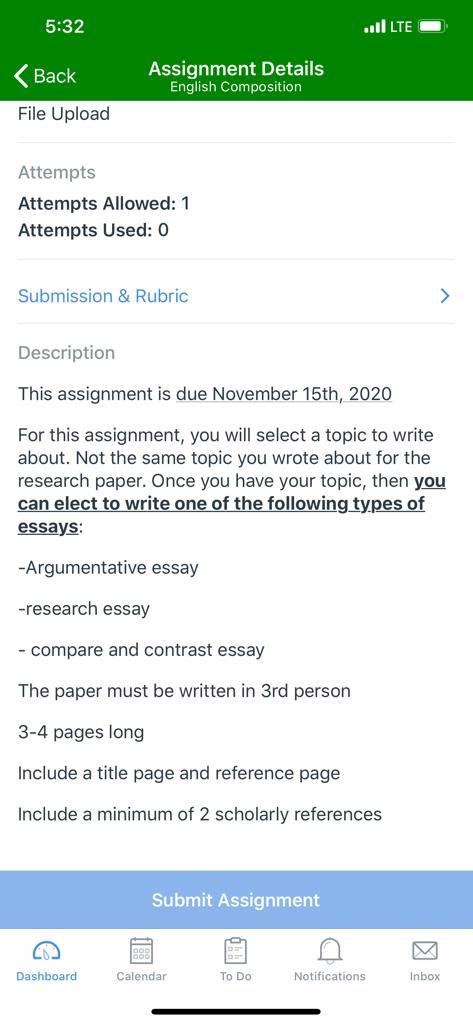Open the Inbox envelope icon
473x1024 pixels.
(x=425, y=950)
